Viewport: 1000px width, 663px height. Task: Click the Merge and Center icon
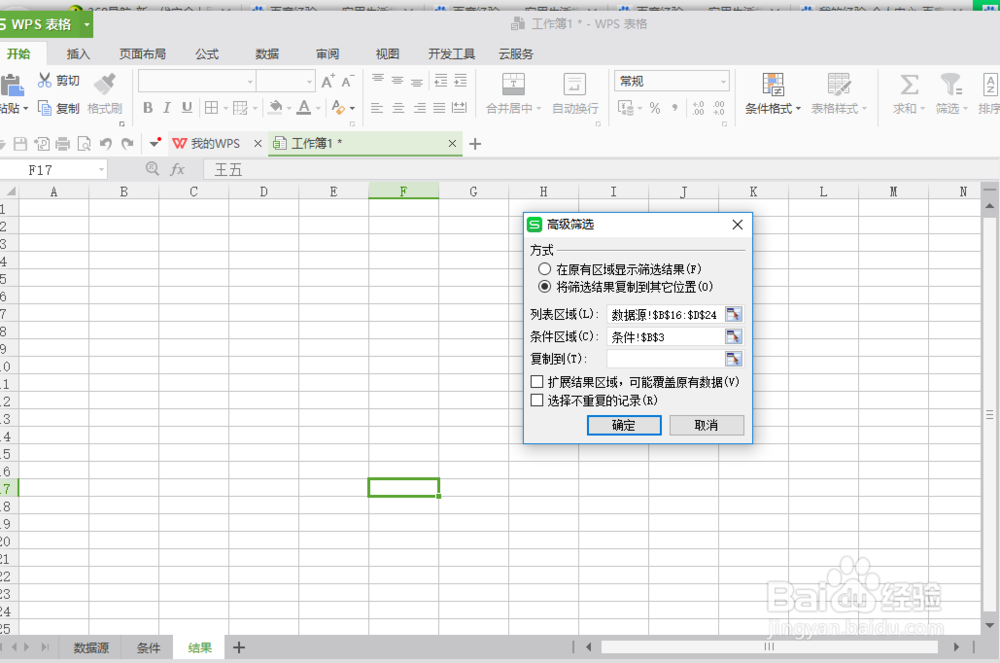click(x=513, y=84)
